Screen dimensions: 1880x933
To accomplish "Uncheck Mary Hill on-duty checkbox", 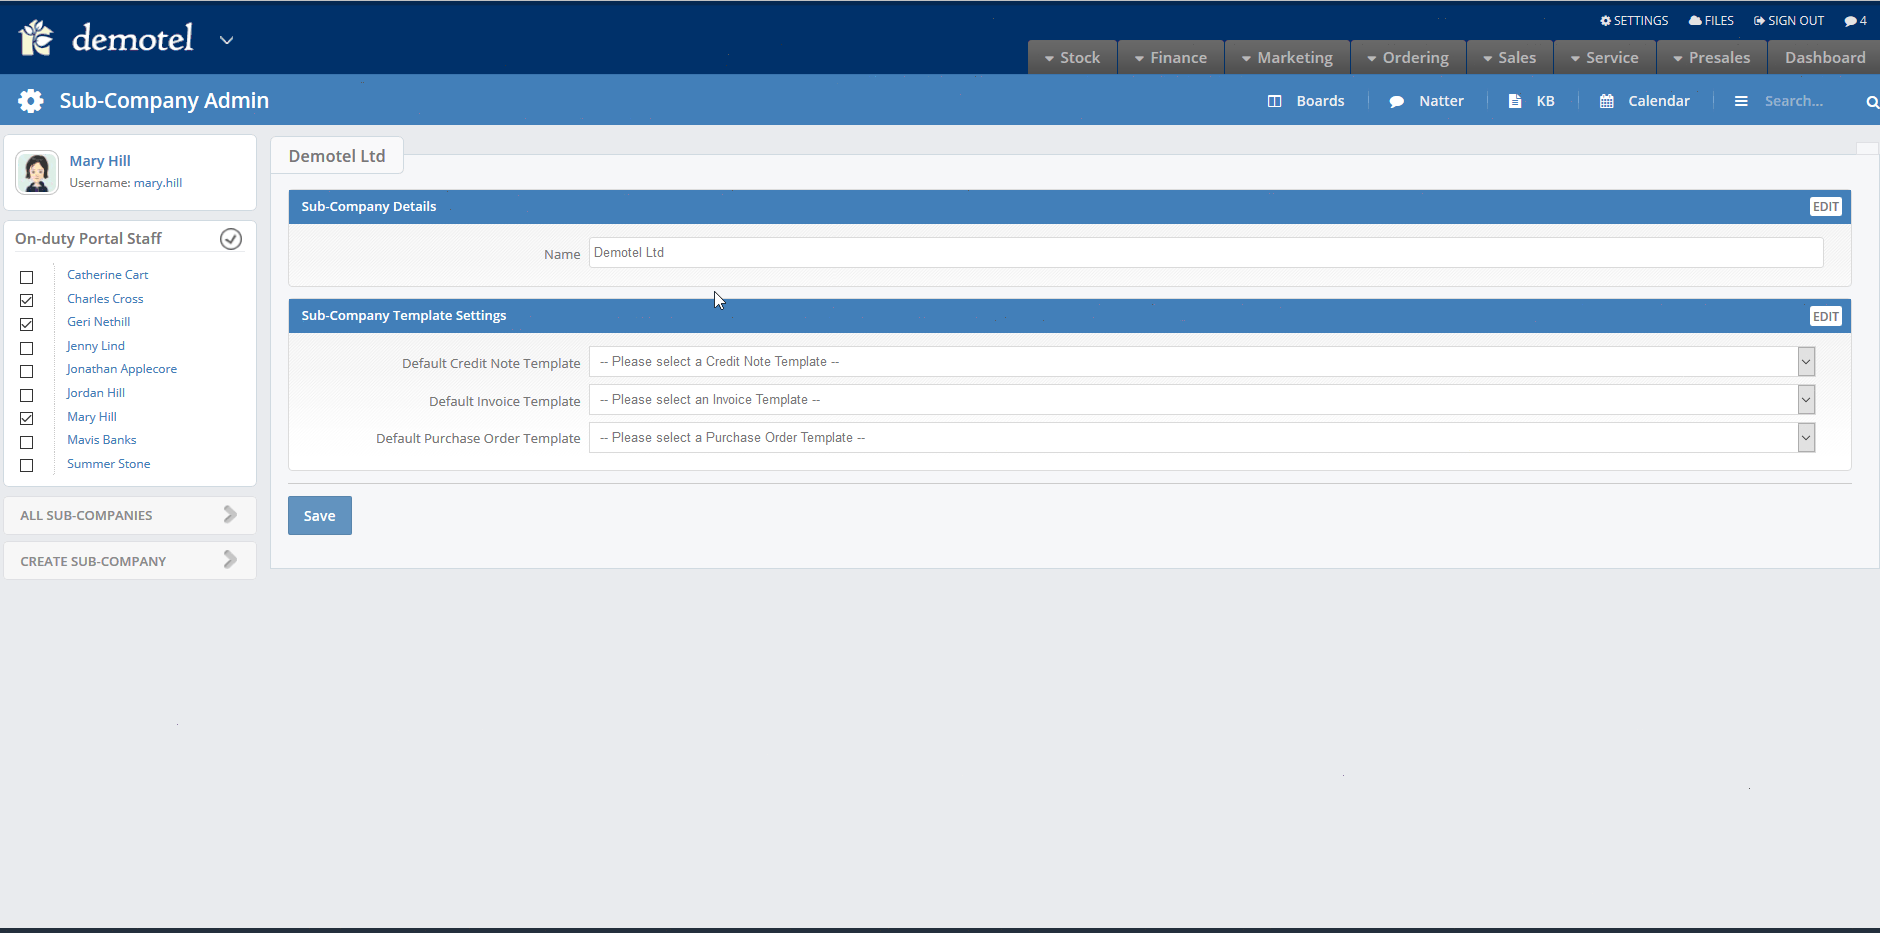I will click(x=27, y=418).
